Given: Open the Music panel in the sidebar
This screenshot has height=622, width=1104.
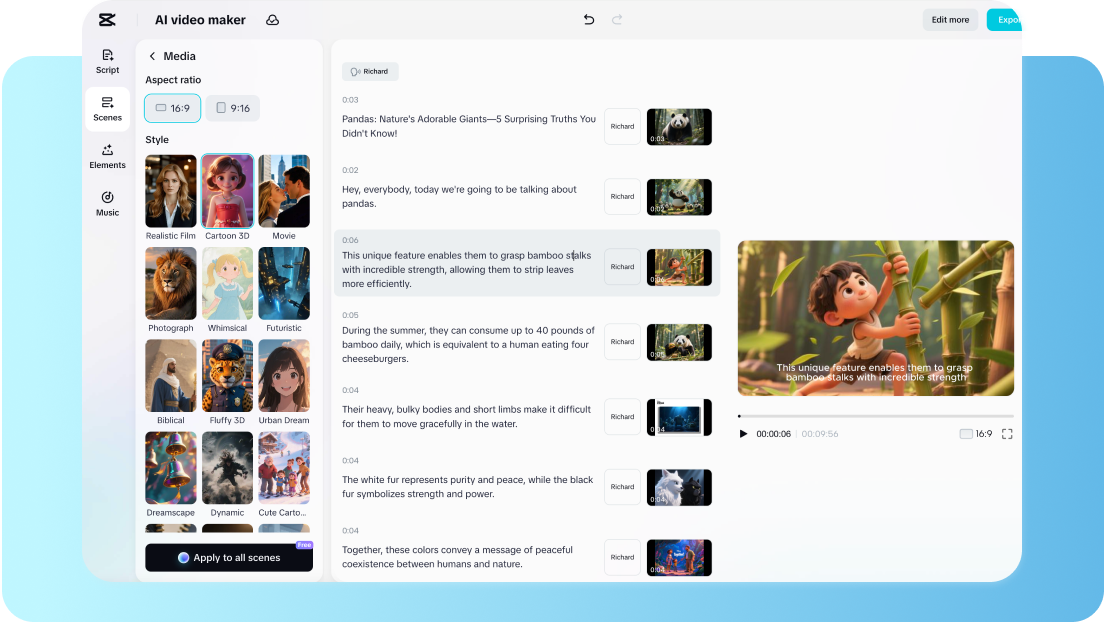Looking at the screenshot, I should 107,203.
